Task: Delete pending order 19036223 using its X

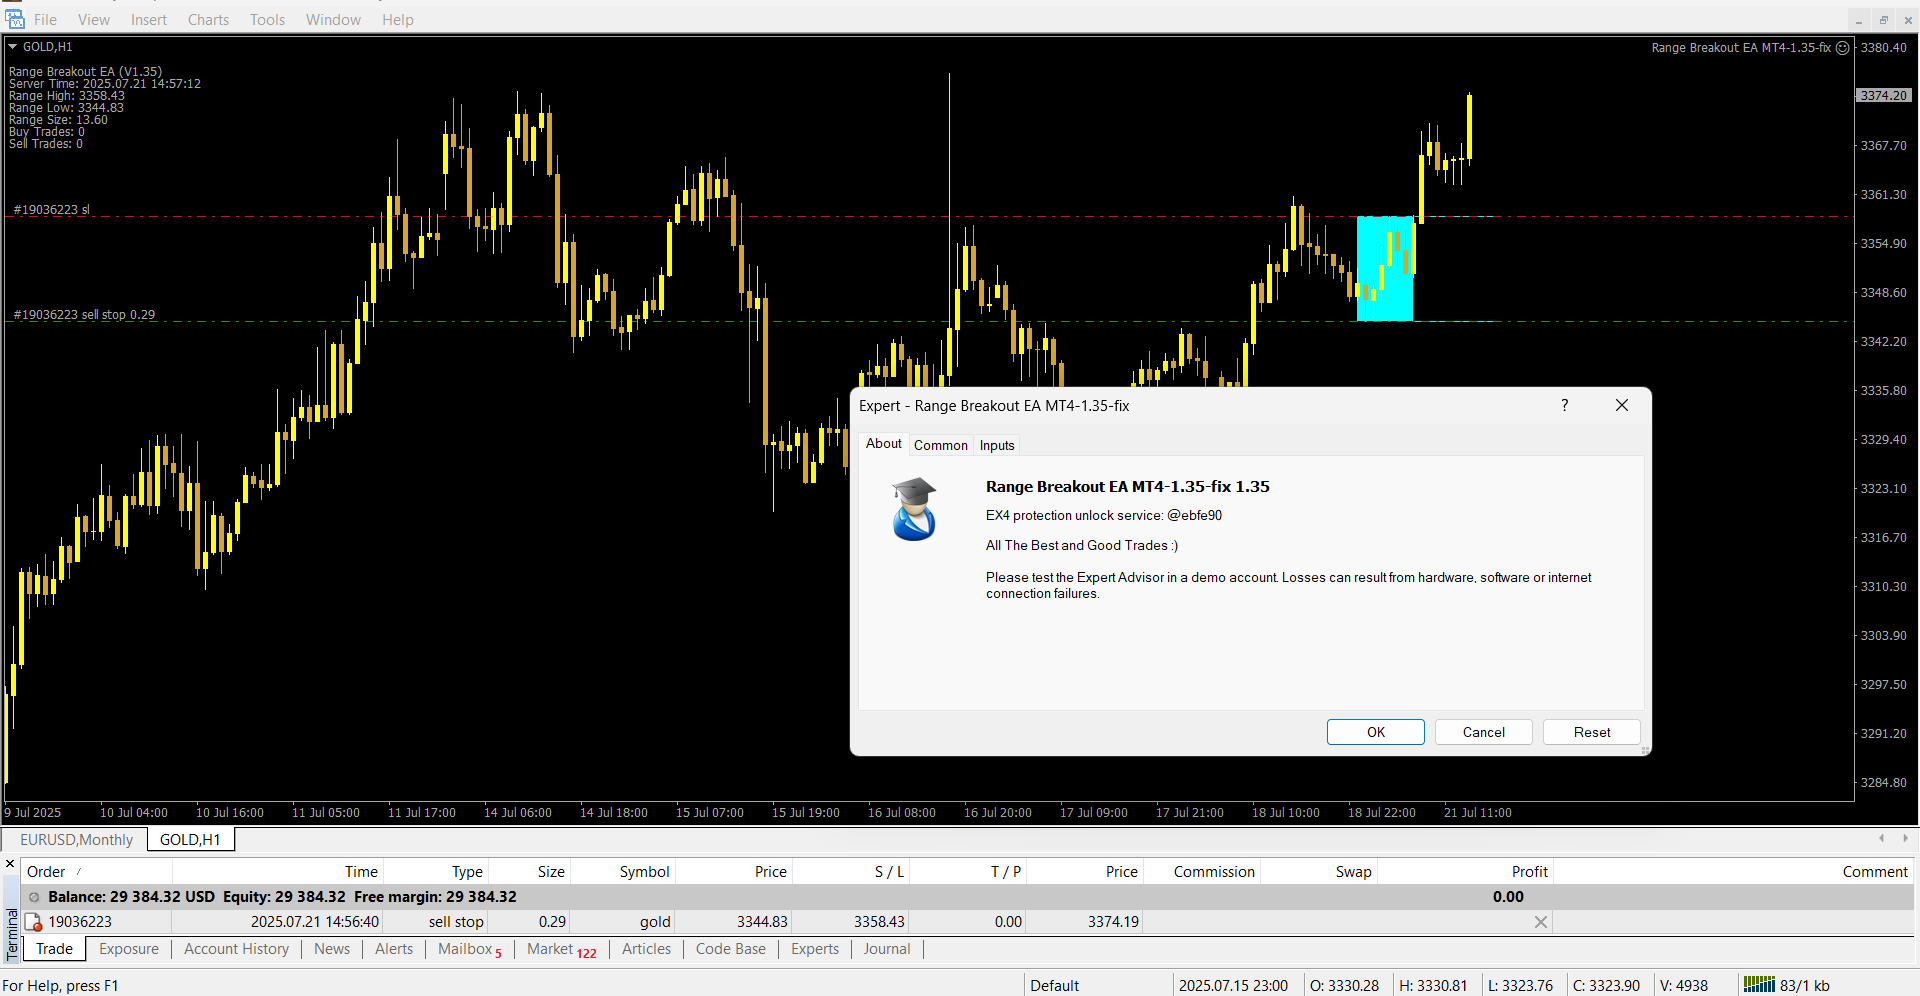Action: pyautogui.click(x=1541, y=922)
